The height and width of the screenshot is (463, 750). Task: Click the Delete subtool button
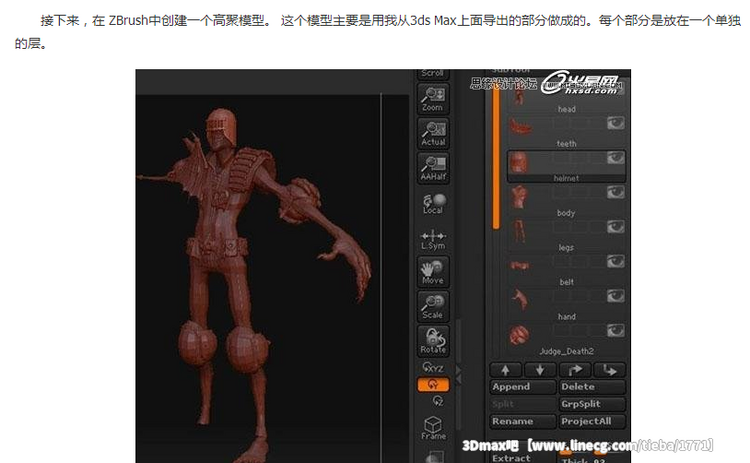tap(592, 387)
